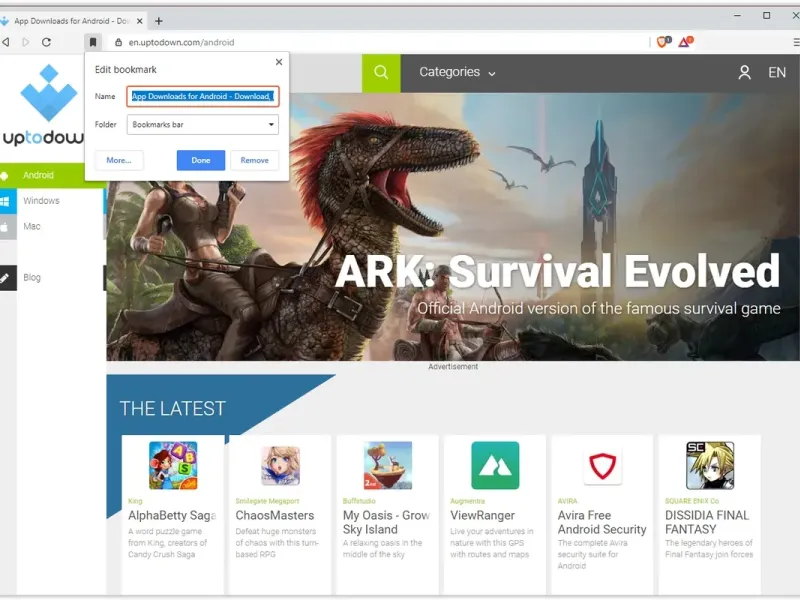800x600 pixels.
Task: Open the DISSIDIA FINAL FANTASY app icon
Action: (x=710, y=465)
